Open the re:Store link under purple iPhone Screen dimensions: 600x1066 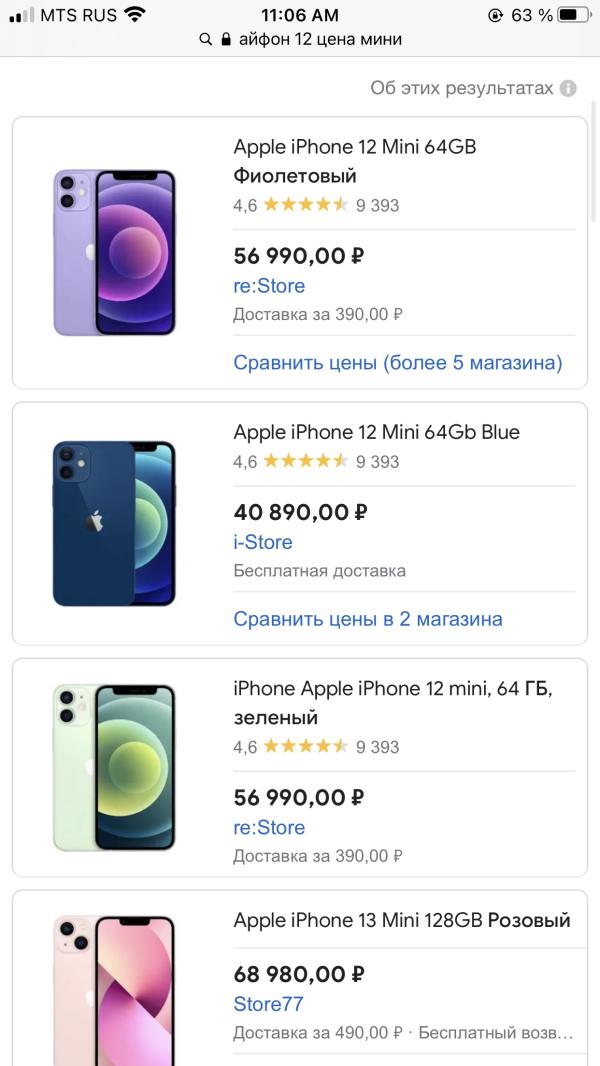[x=269, y=286]
